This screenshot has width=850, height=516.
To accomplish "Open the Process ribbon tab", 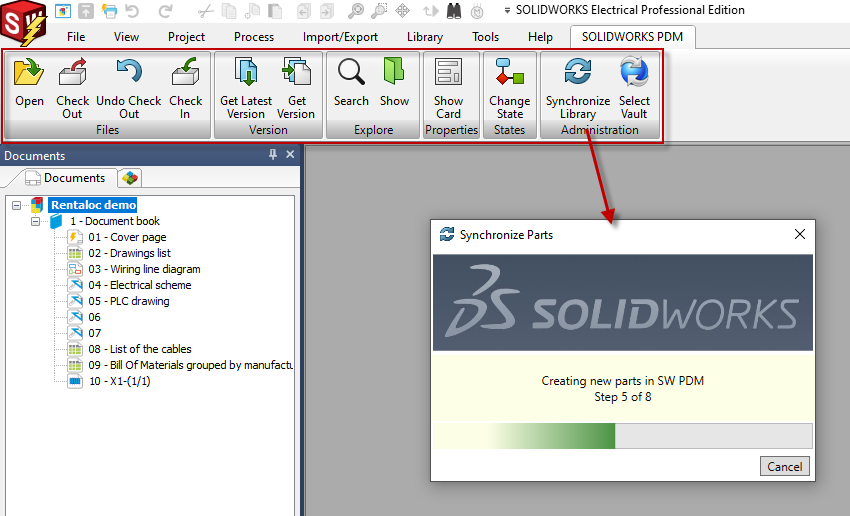I will click(254, 37).
